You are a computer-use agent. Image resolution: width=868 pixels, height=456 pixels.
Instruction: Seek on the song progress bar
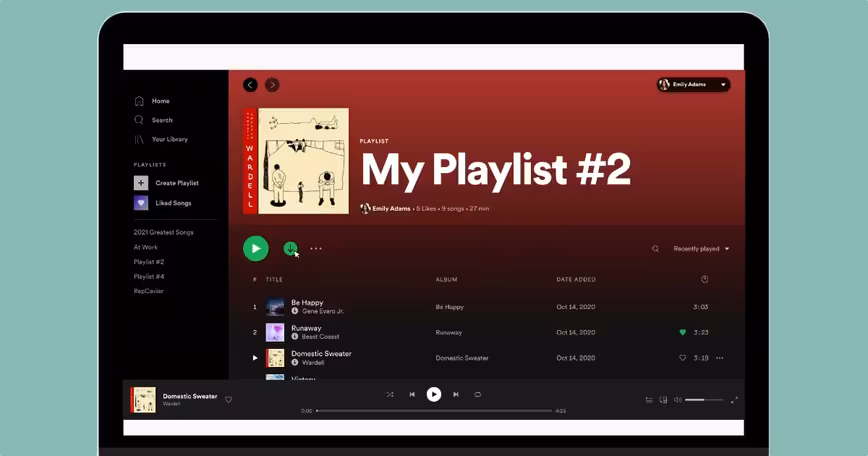point(434,411)
